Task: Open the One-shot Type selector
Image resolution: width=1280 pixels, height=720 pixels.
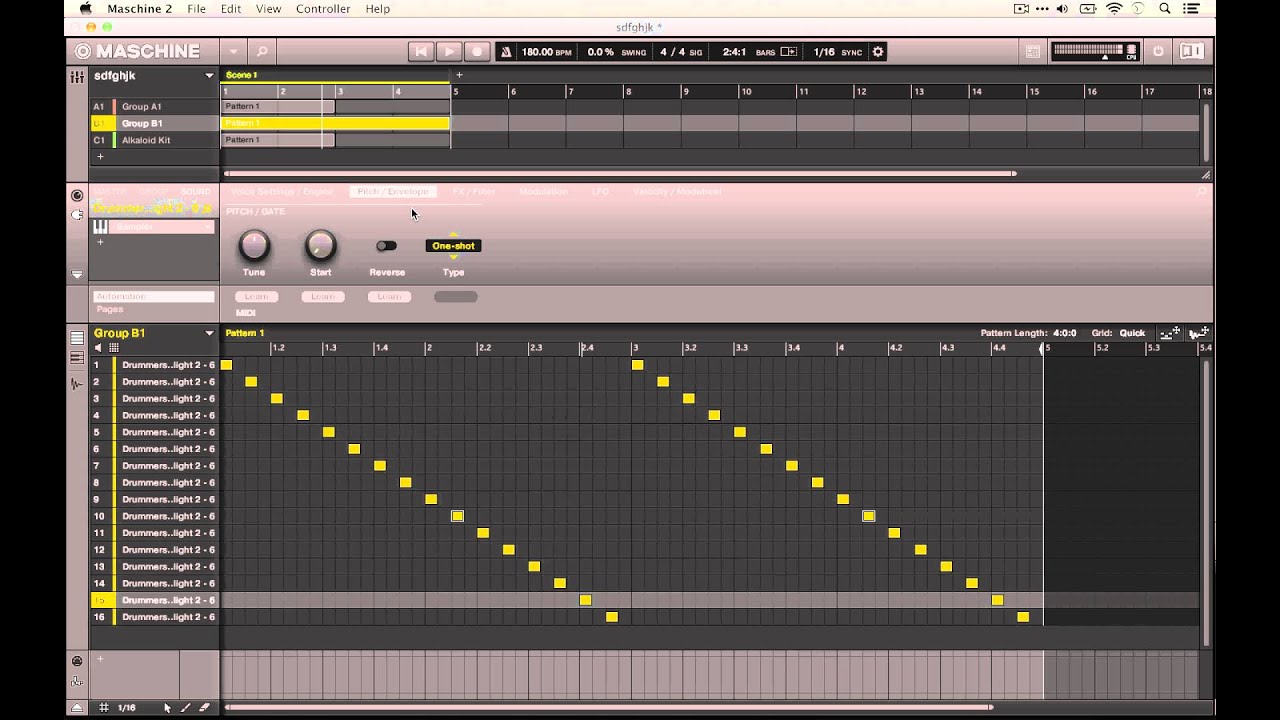Action: (x=453, y=246)
